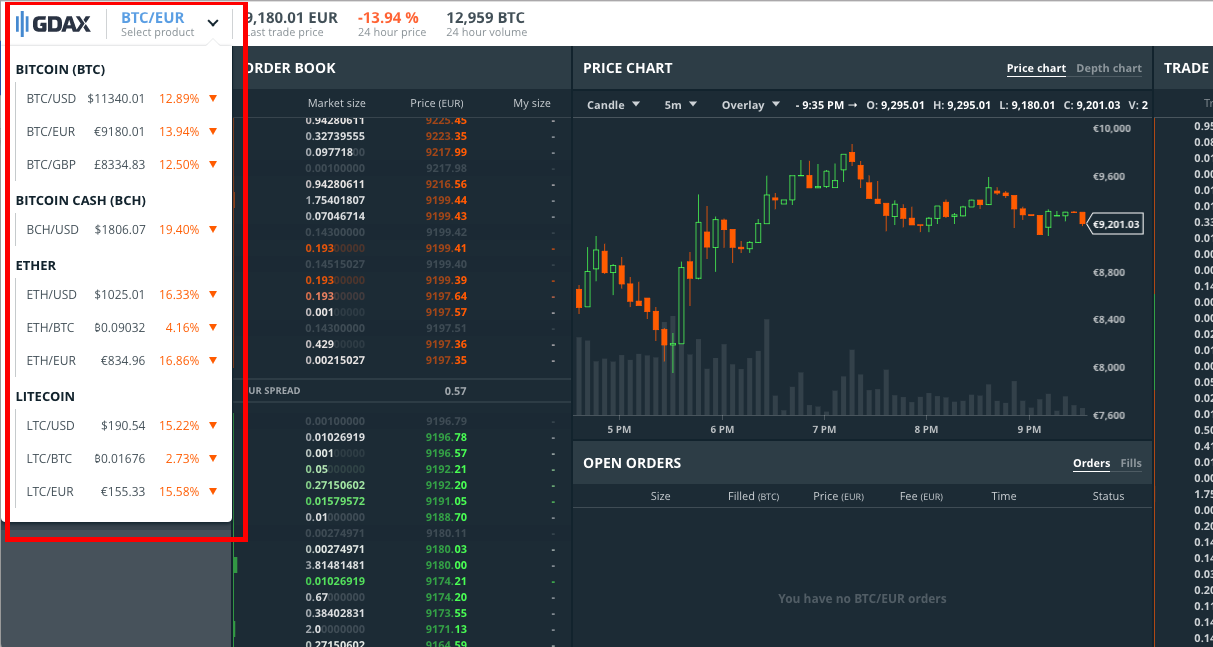Click the 9216.56 ask price in order book
Screen dimensions: 1213x647
click(x=446, y=185)
